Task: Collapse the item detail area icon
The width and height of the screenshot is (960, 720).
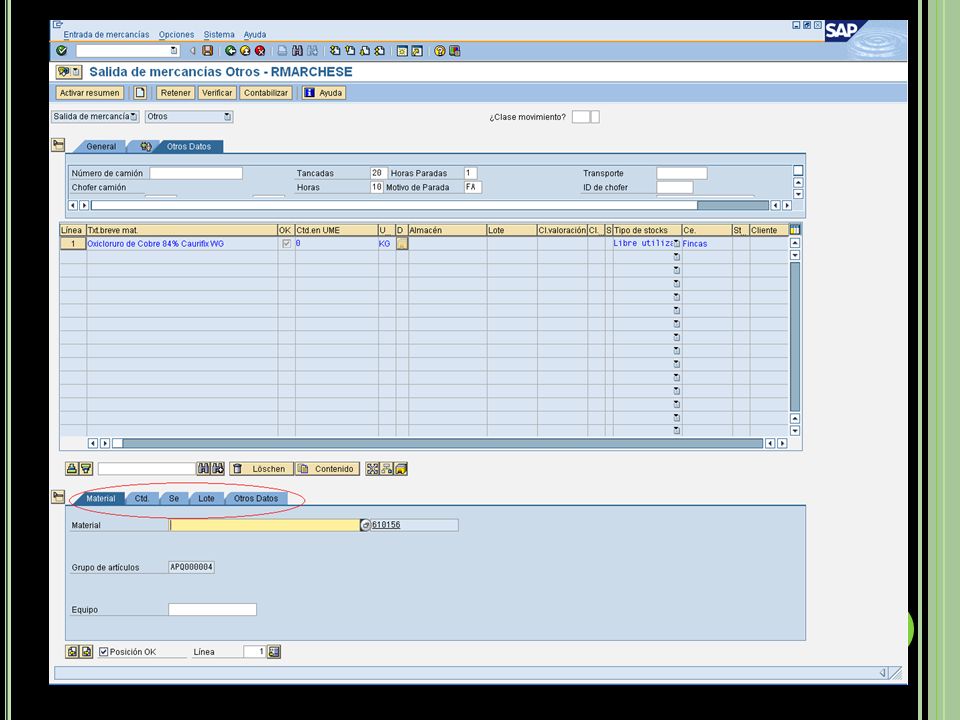Action: (x=58, y=497)
